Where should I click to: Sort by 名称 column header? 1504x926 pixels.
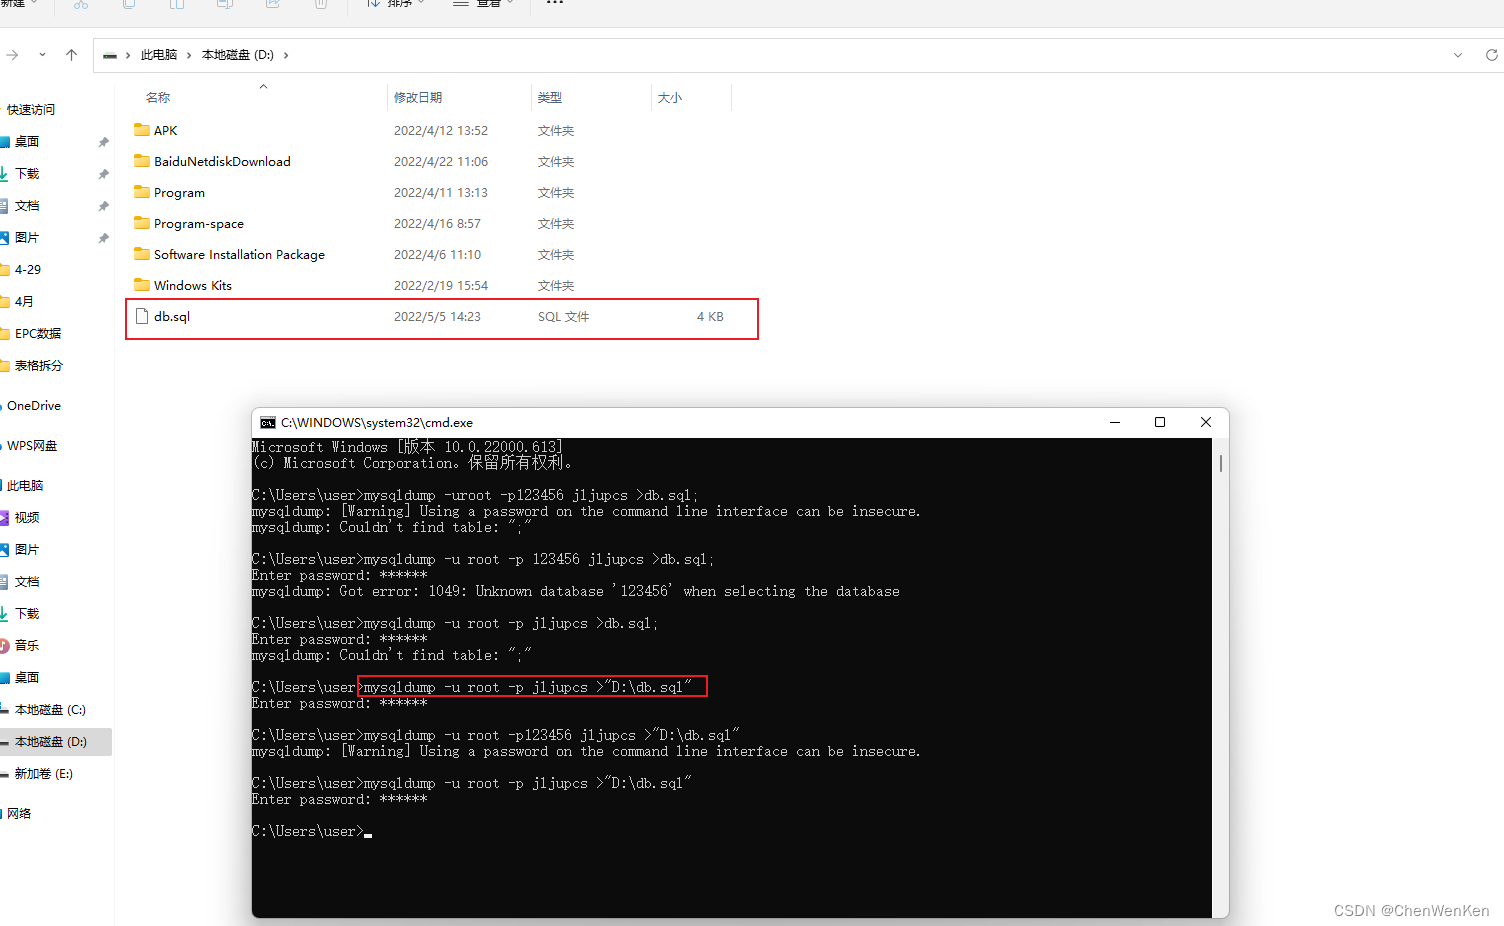point(158,98)
